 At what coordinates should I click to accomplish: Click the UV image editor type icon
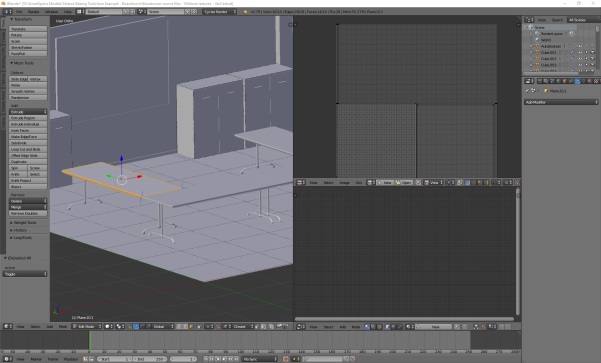point(300,182)
